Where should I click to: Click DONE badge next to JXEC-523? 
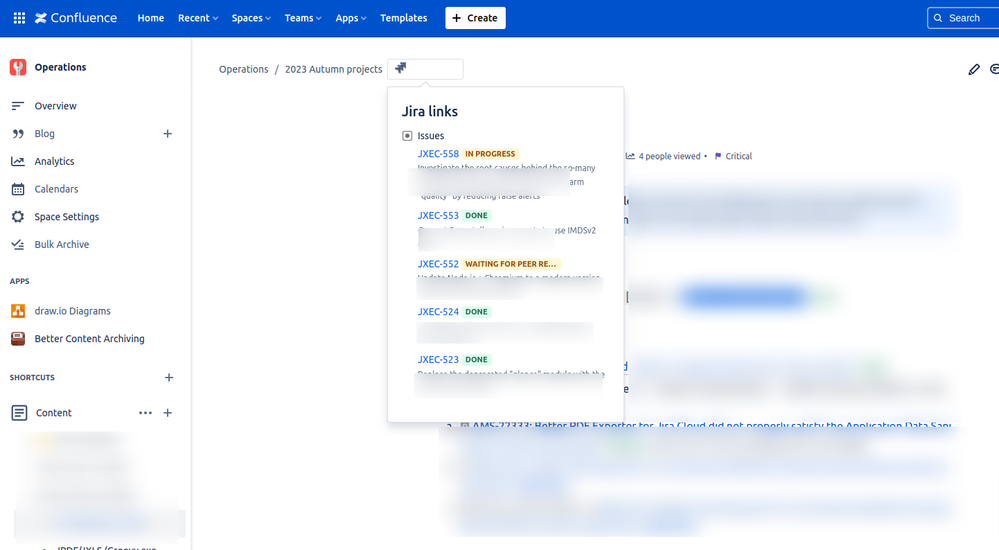click(x=476, y=359)
